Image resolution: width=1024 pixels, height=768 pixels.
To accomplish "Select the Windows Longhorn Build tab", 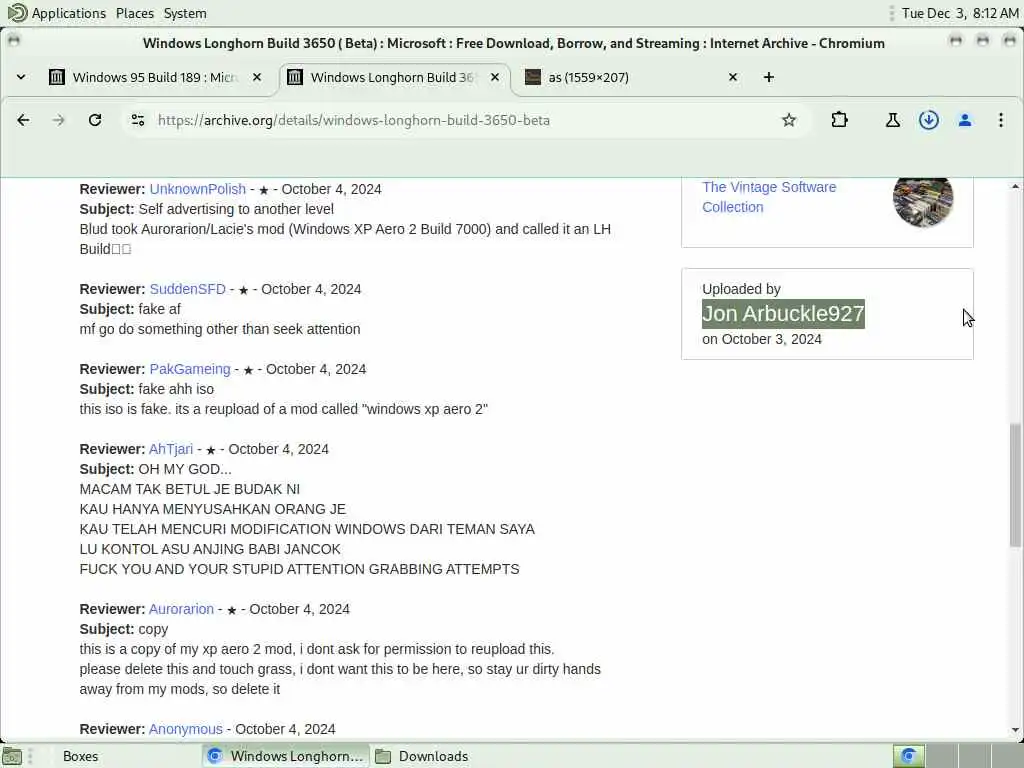I will pyautogui.click(x=393, y=77).
